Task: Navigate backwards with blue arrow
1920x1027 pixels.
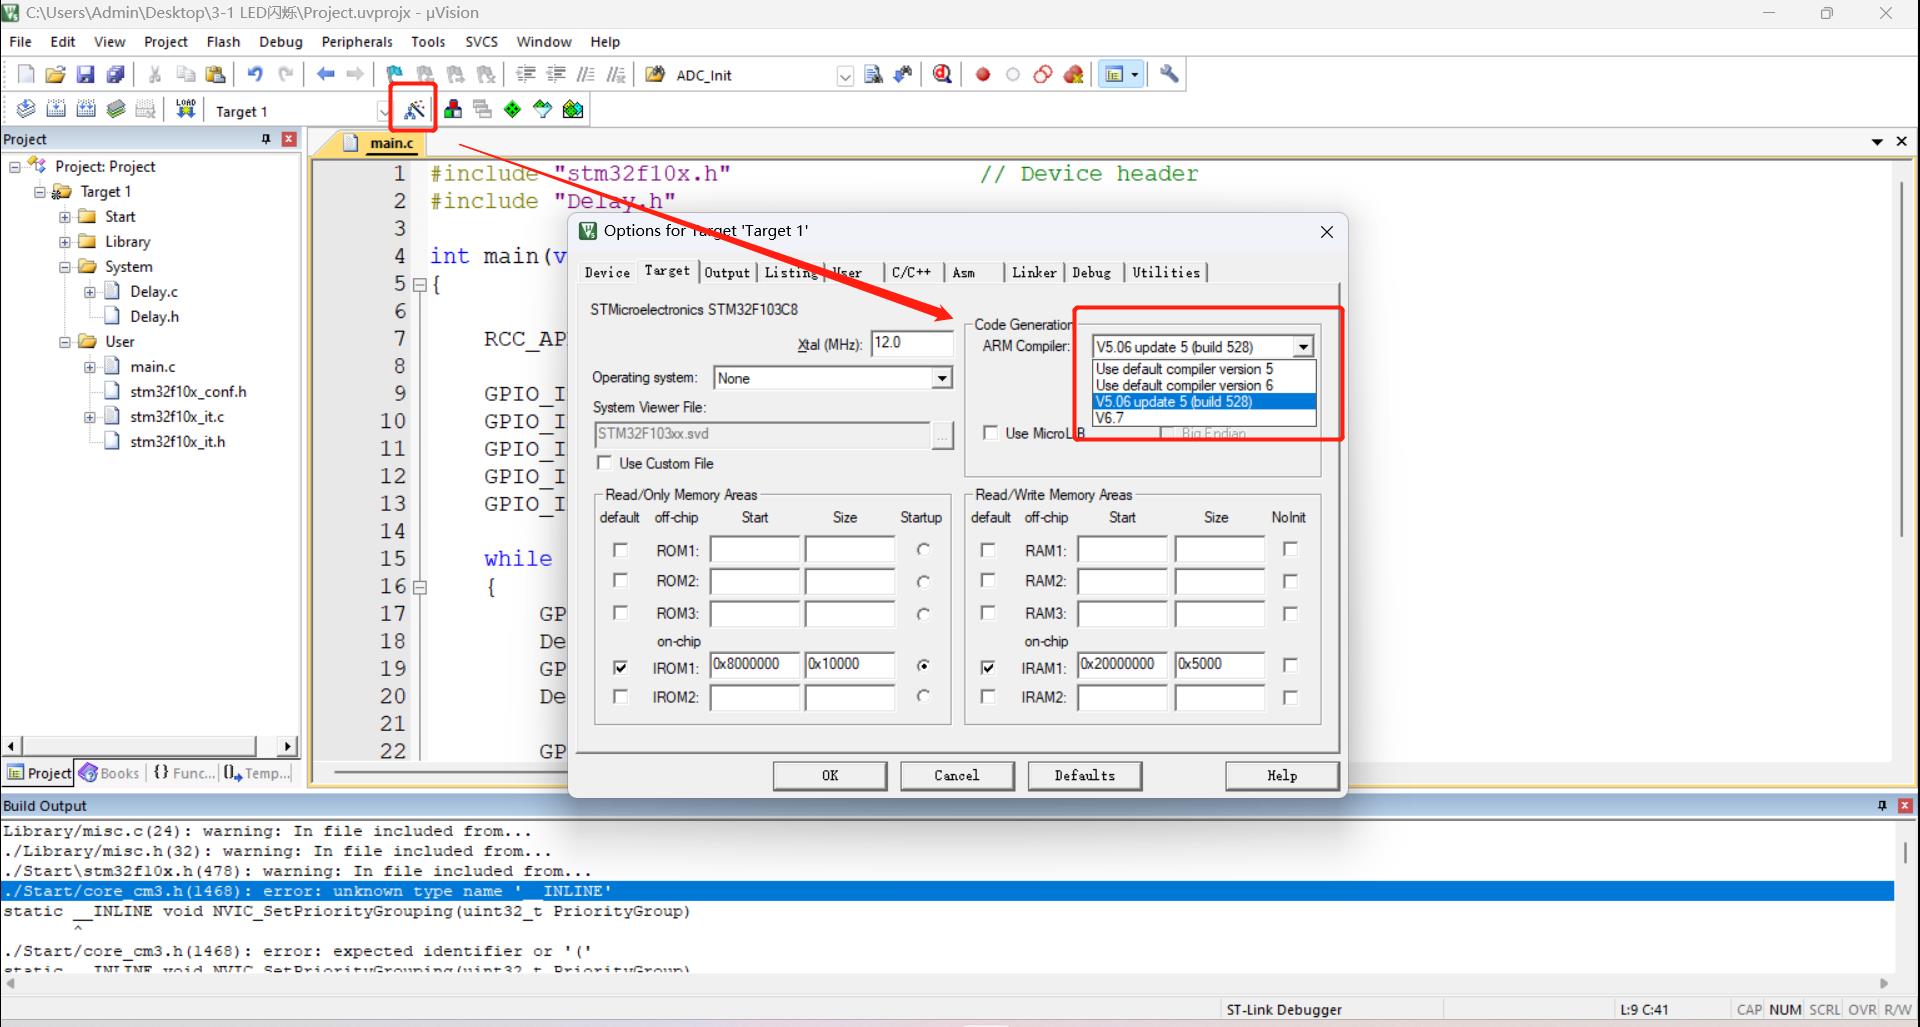Action: click(x=326, y=74)
